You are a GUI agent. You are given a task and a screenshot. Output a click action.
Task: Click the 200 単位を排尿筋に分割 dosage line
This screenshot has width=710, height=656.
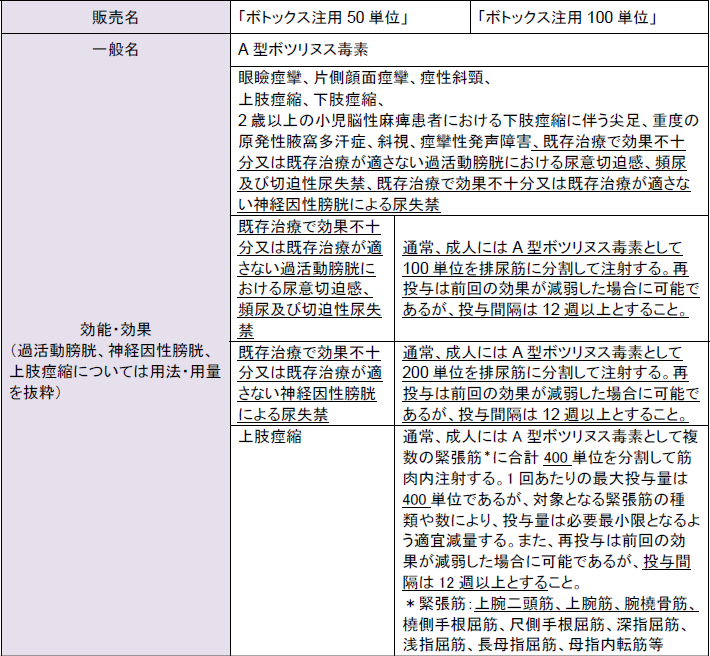(x=545, y=373)
